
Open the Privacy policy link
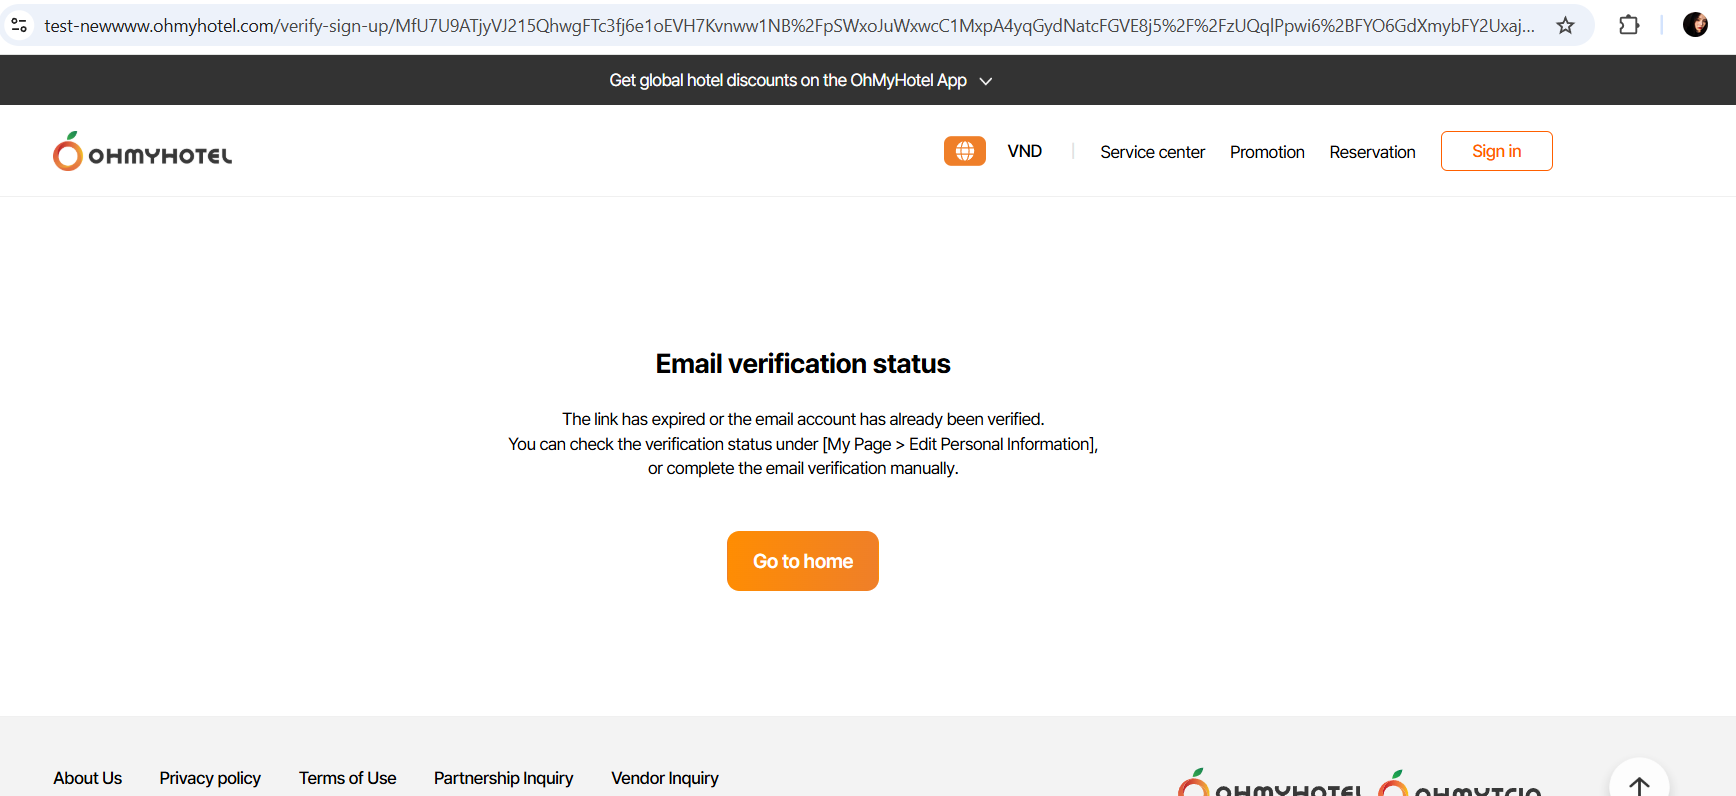210,778
